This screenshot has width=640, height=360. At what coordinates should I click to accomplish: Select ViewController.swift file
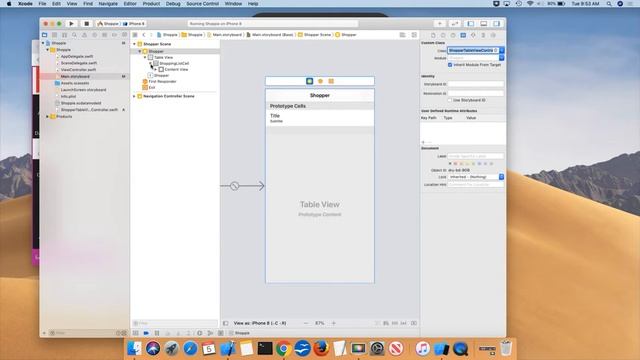click(x=78, y=70)
